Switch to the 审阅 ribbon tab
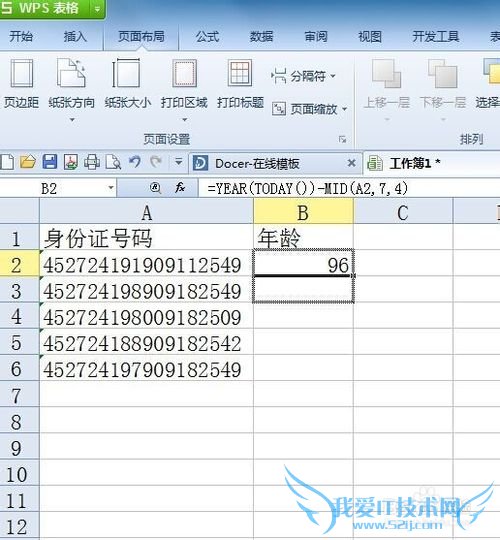The height and width of the screenshot is (540, 500). click(316, 36)
